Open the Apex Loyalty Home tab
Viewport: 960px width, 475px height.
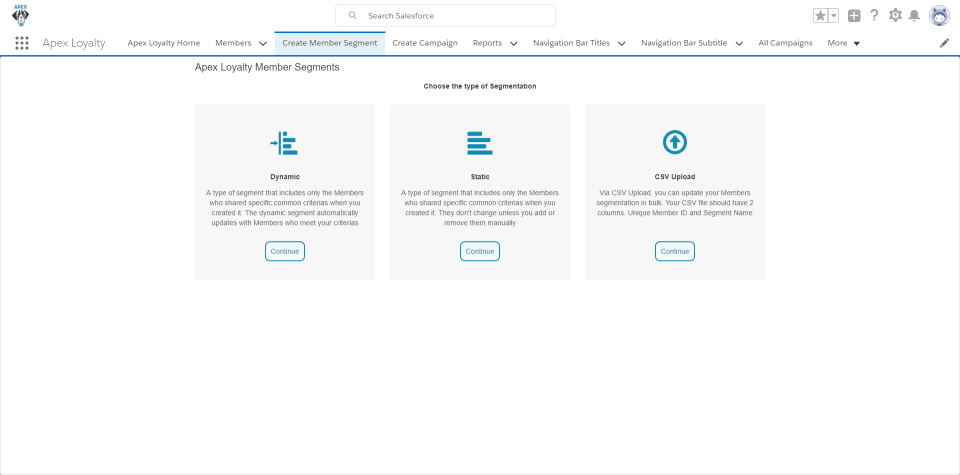pyautogui.click(x=163, y=43)
